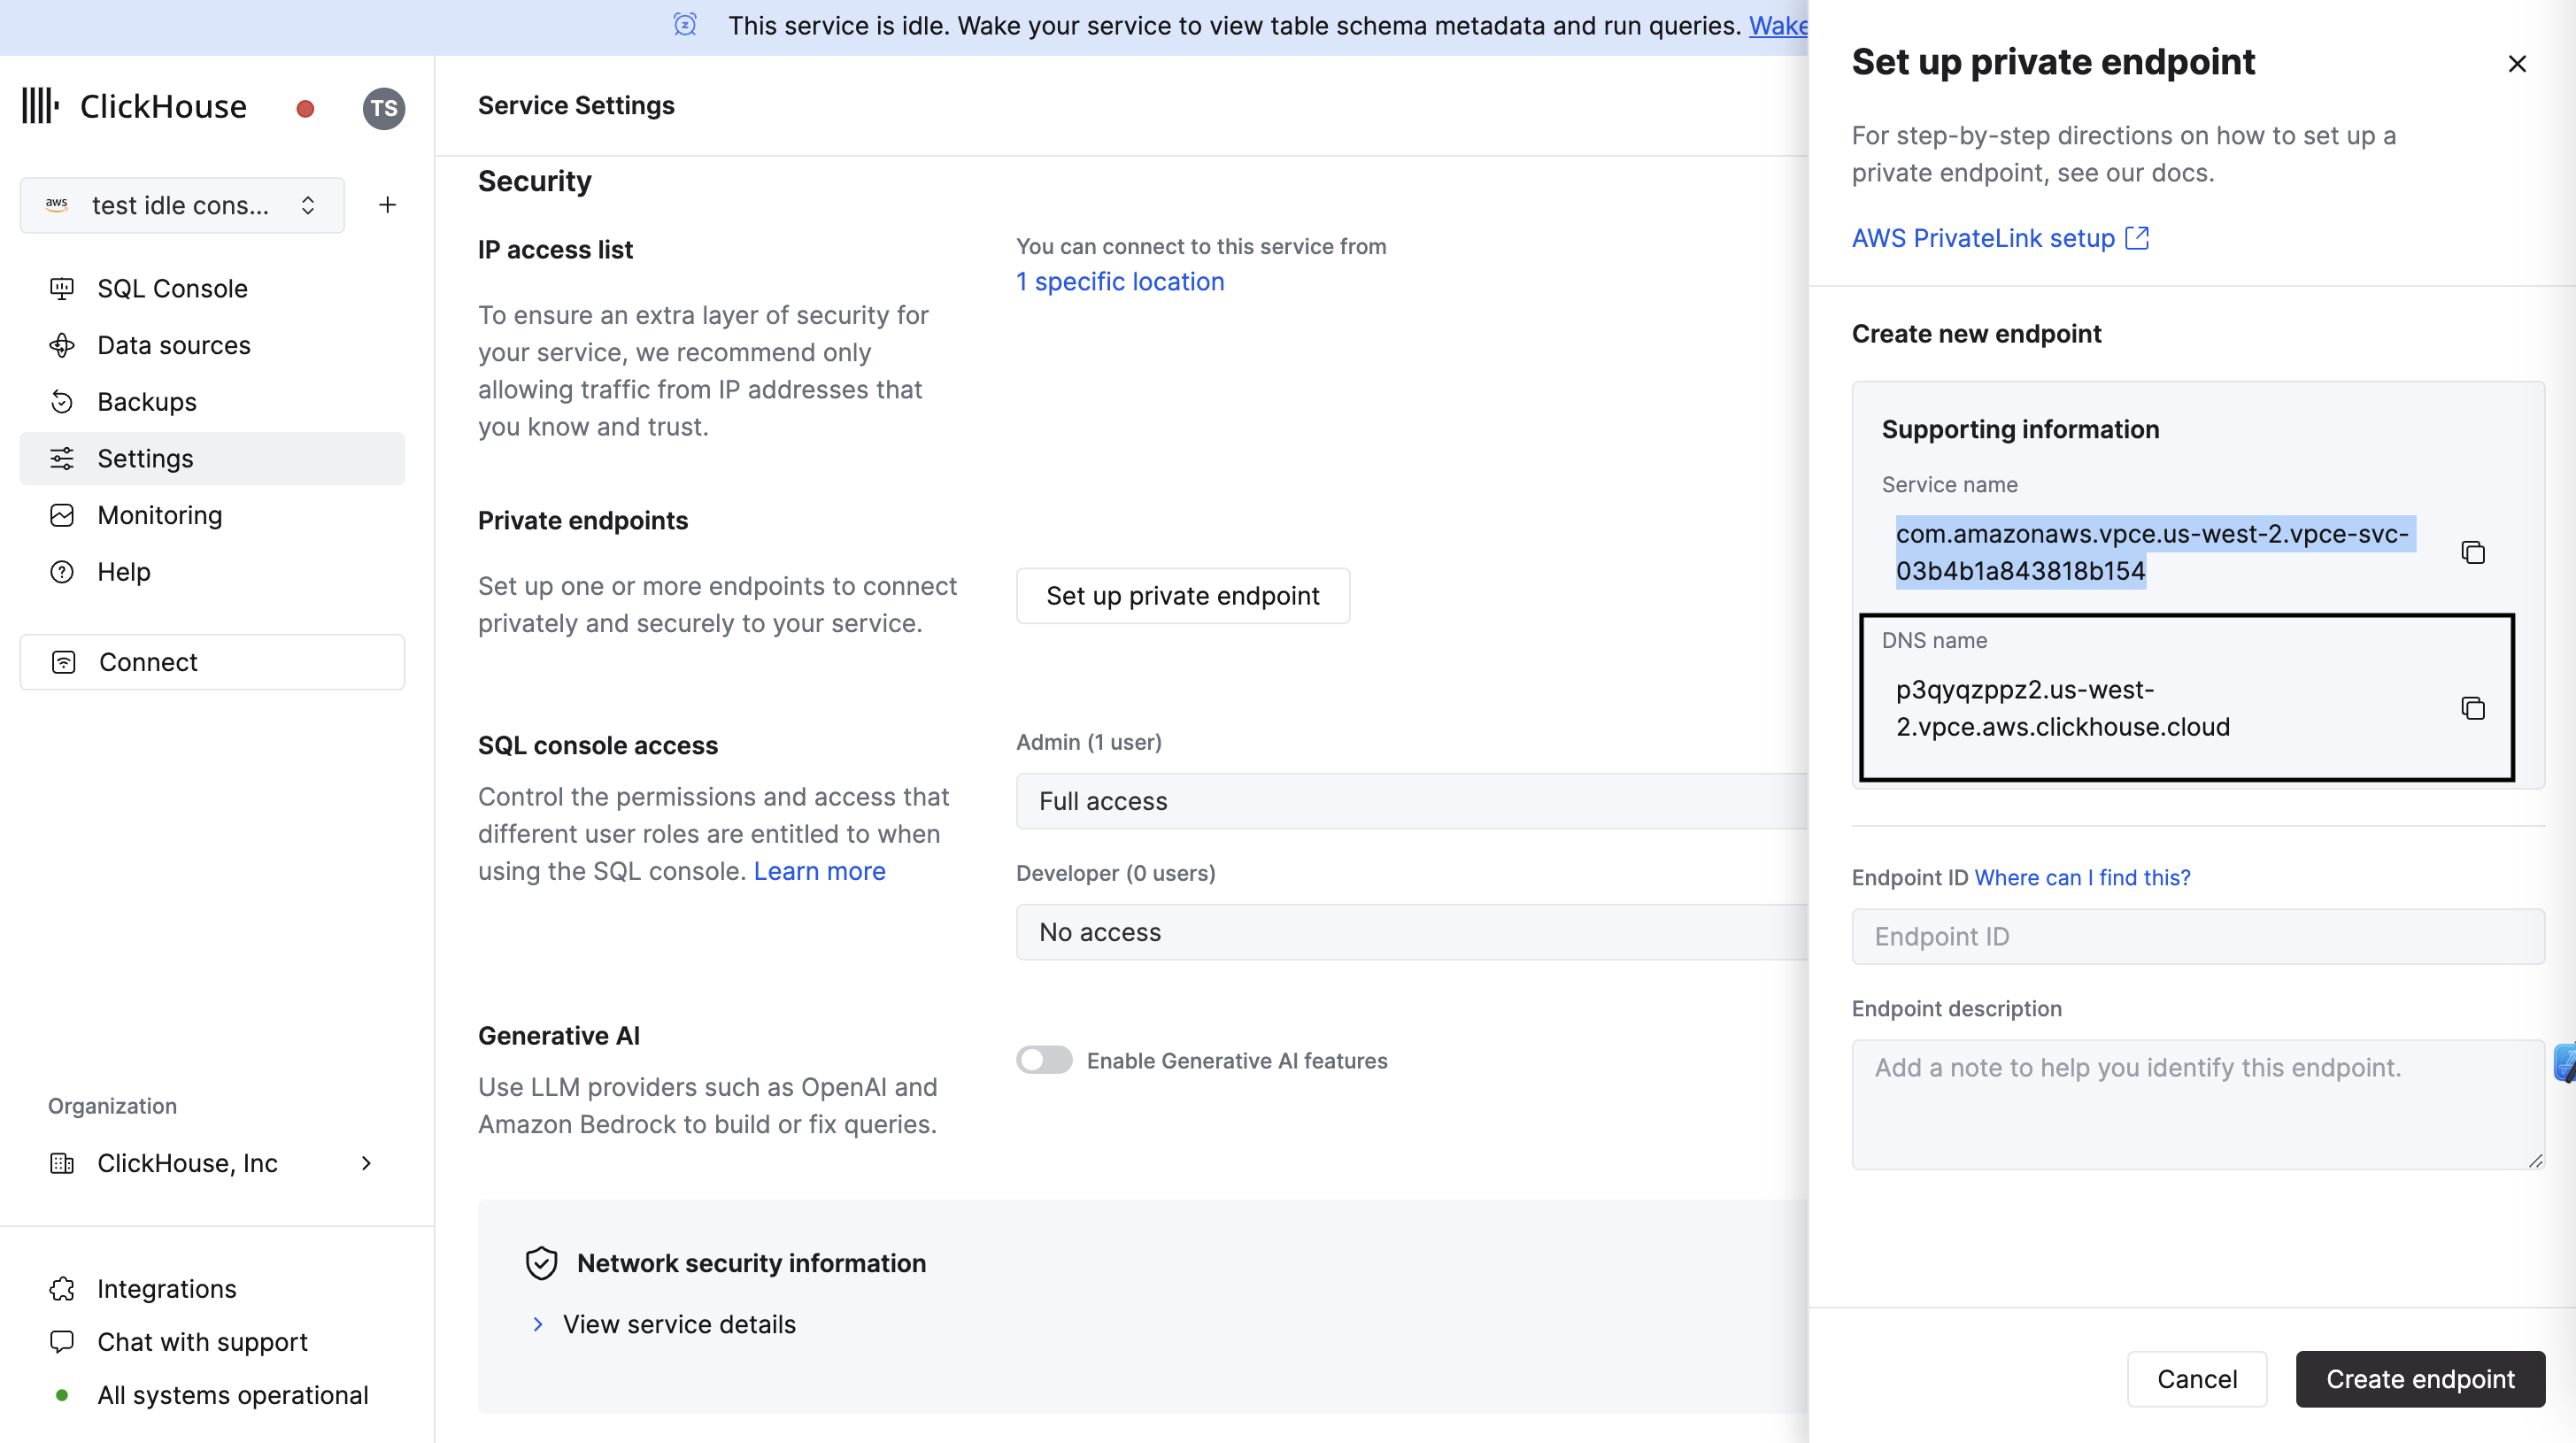Click Create endpoint button
This screenshot has width=2576, height=1443.
(x=2420, y=1379)
